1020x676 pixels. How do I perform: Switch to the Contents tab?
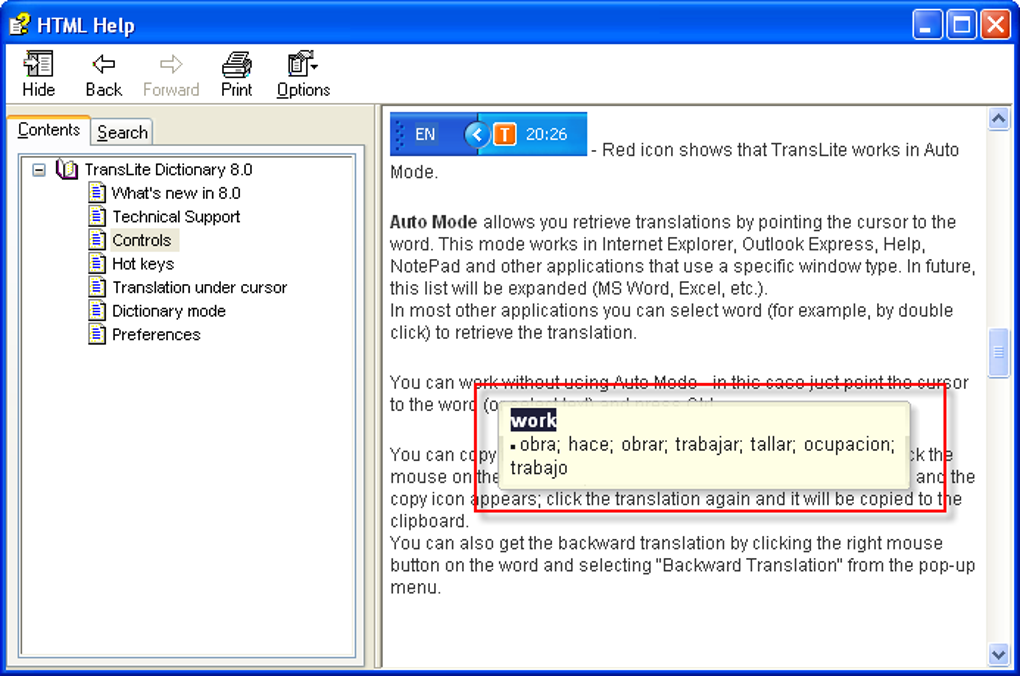coord(48,130)
